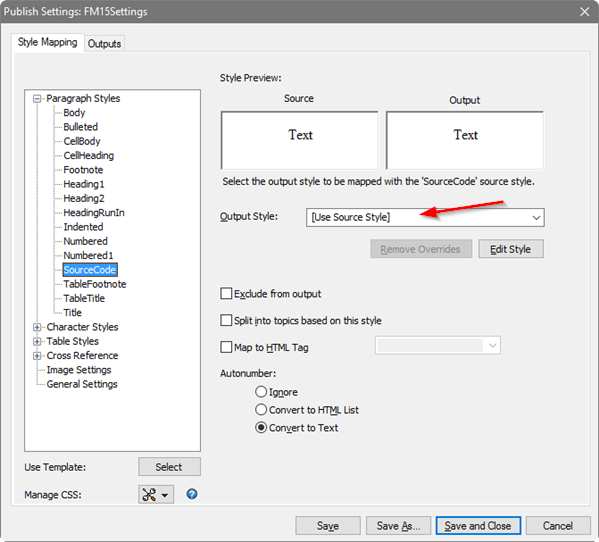Select Heading1 in the paragraph styles tree

coord(84,184)
